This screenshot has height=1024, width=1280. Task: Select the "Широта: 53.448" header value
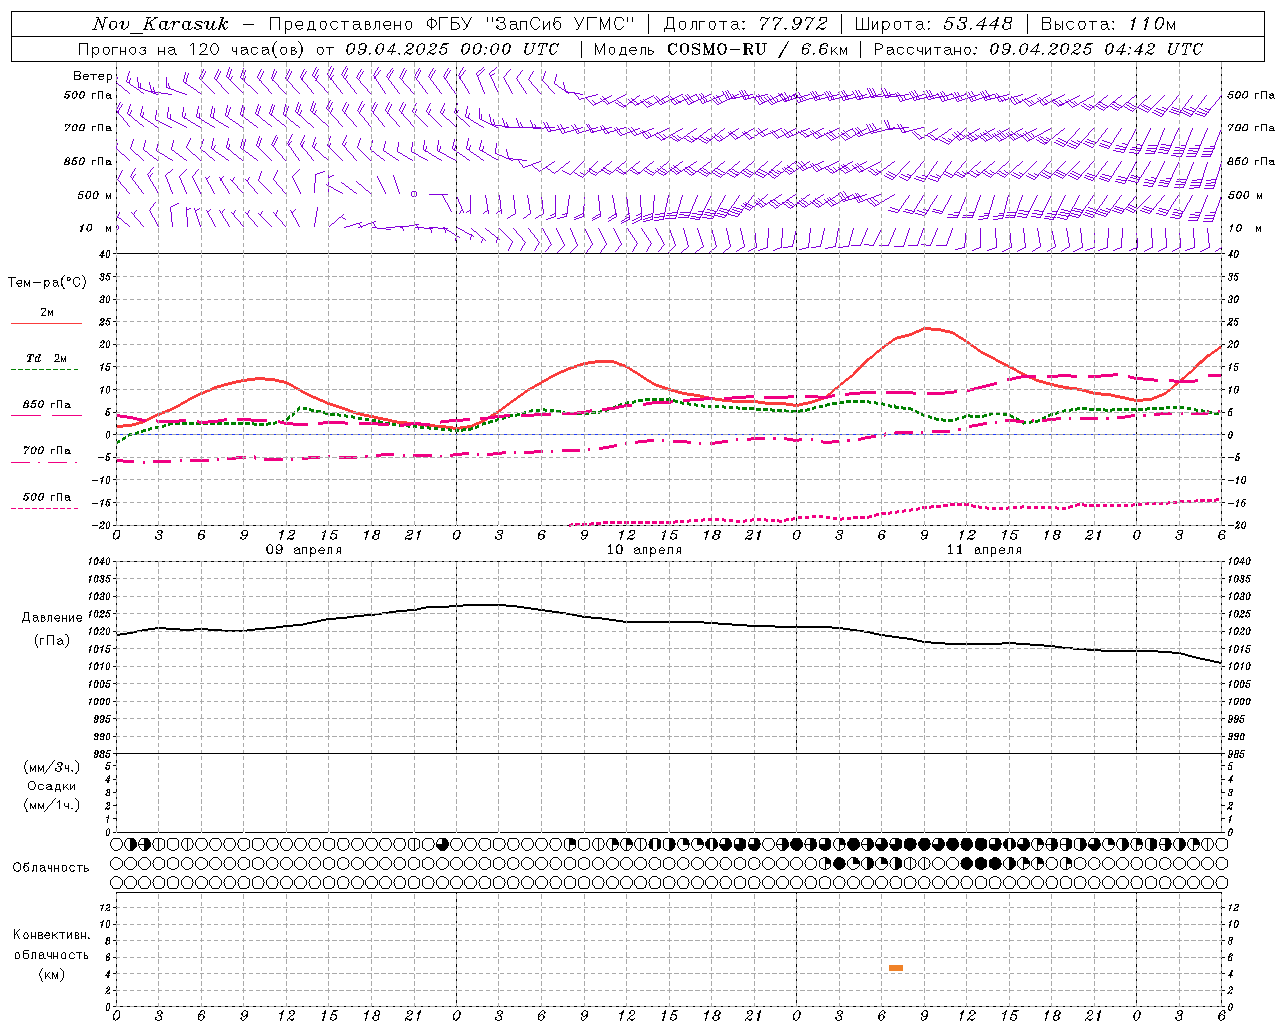click(933, 24)
